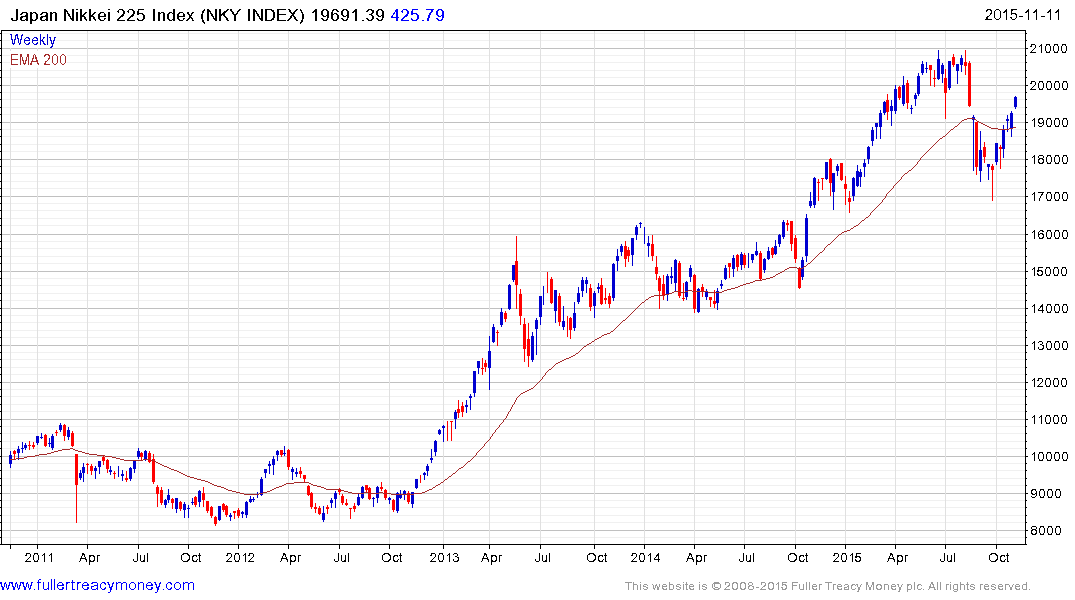Click the chart title Japan Nikkei 225 Index

(x=102, y=15)
